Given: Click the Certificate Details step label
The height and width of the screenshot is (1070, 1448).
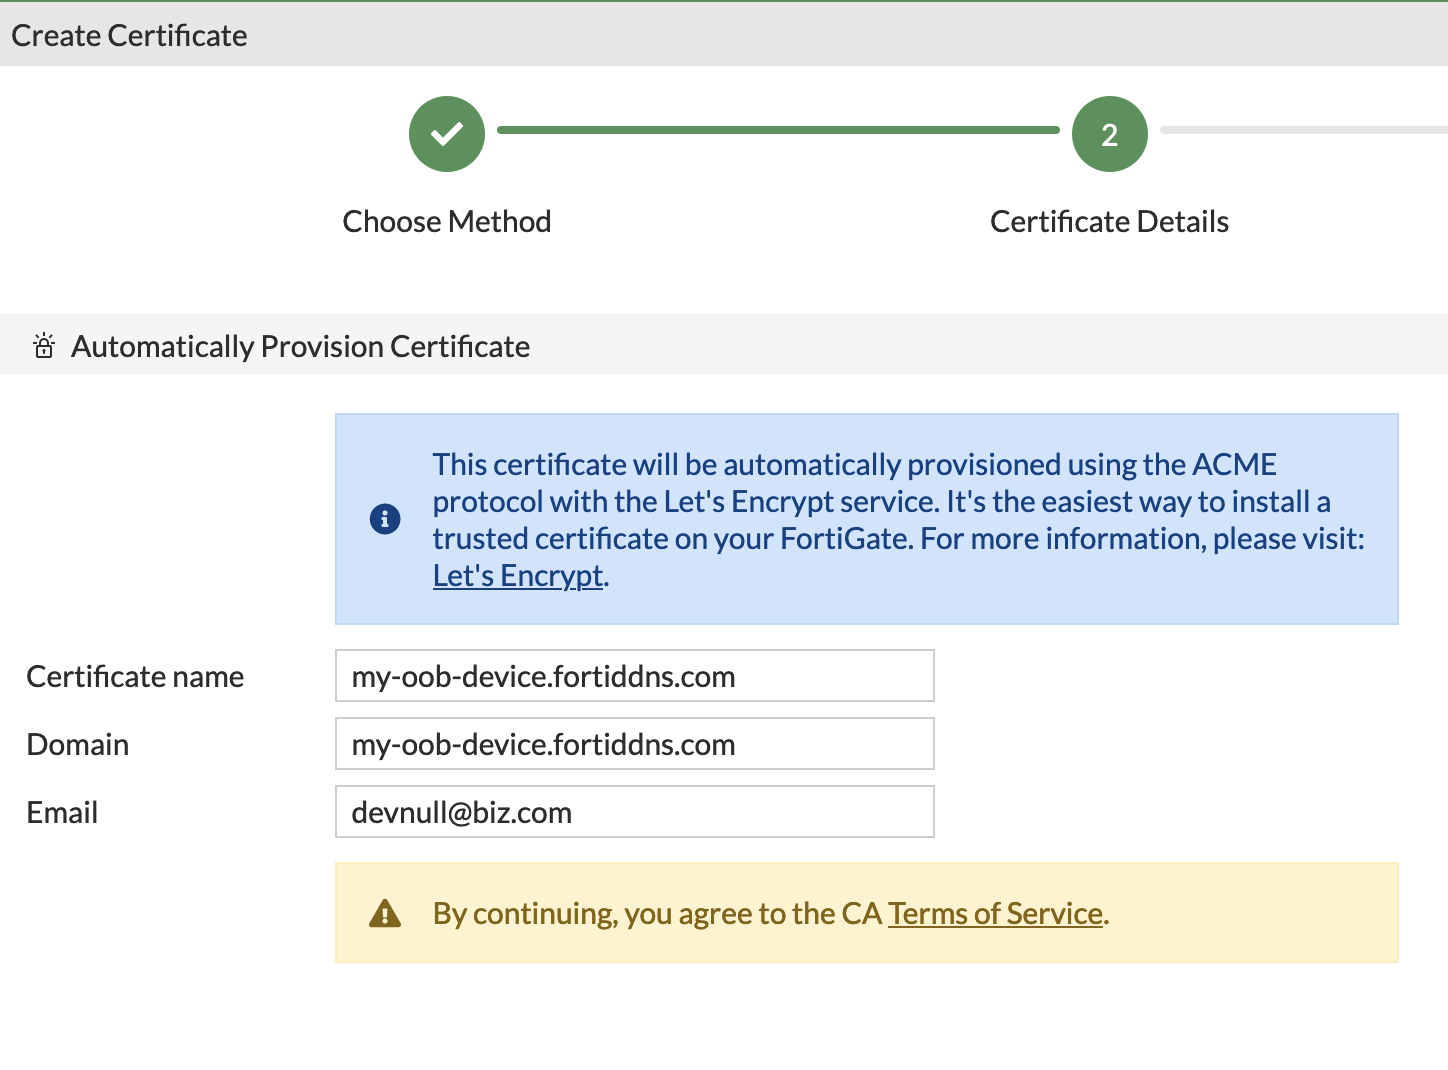Looking at the screenshot, I should (x=1110, y=221).
